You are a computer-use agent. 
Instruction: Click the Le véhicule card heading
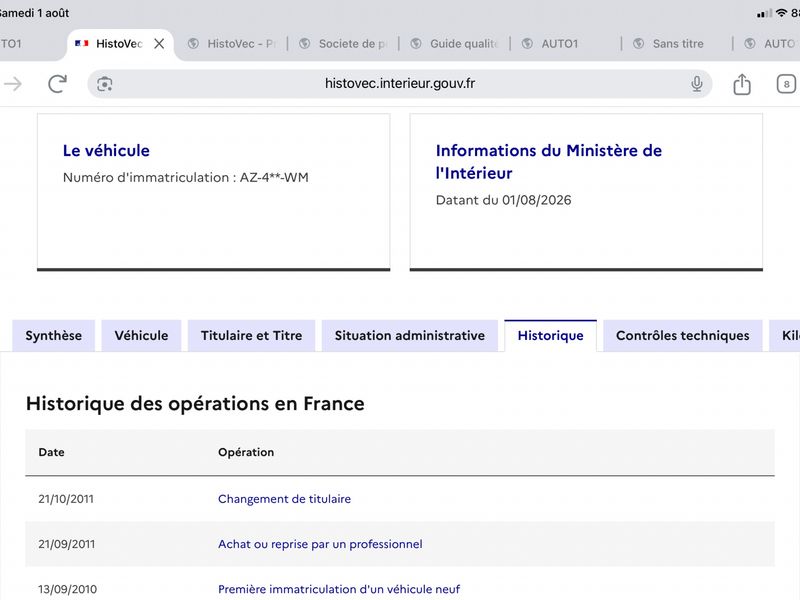(106, 151)
